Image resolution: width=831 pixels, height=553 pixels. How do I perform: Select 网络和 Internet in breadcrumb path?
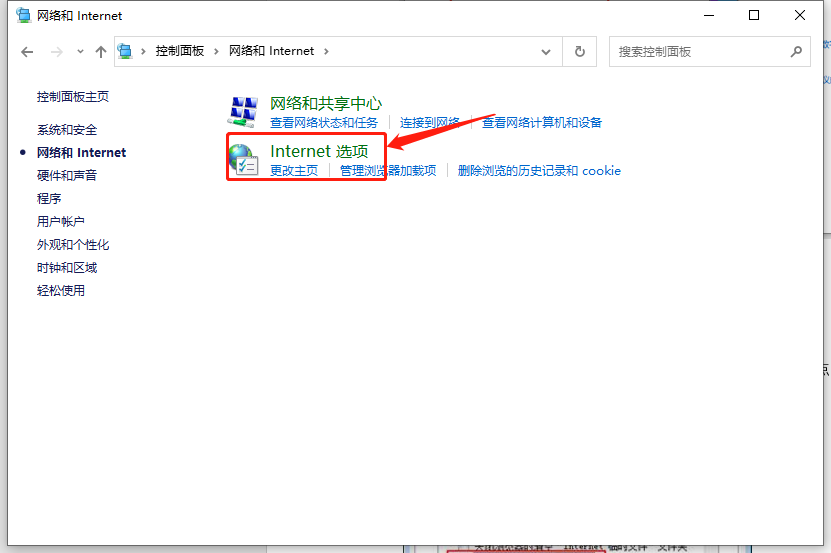(271, 51)
